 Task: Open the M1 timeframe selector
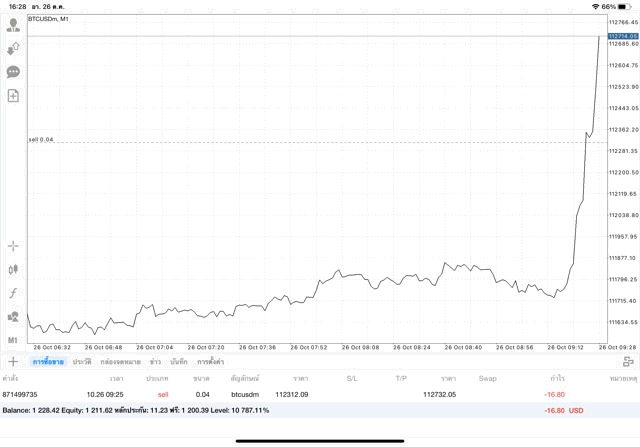click(x=13, y=340)
